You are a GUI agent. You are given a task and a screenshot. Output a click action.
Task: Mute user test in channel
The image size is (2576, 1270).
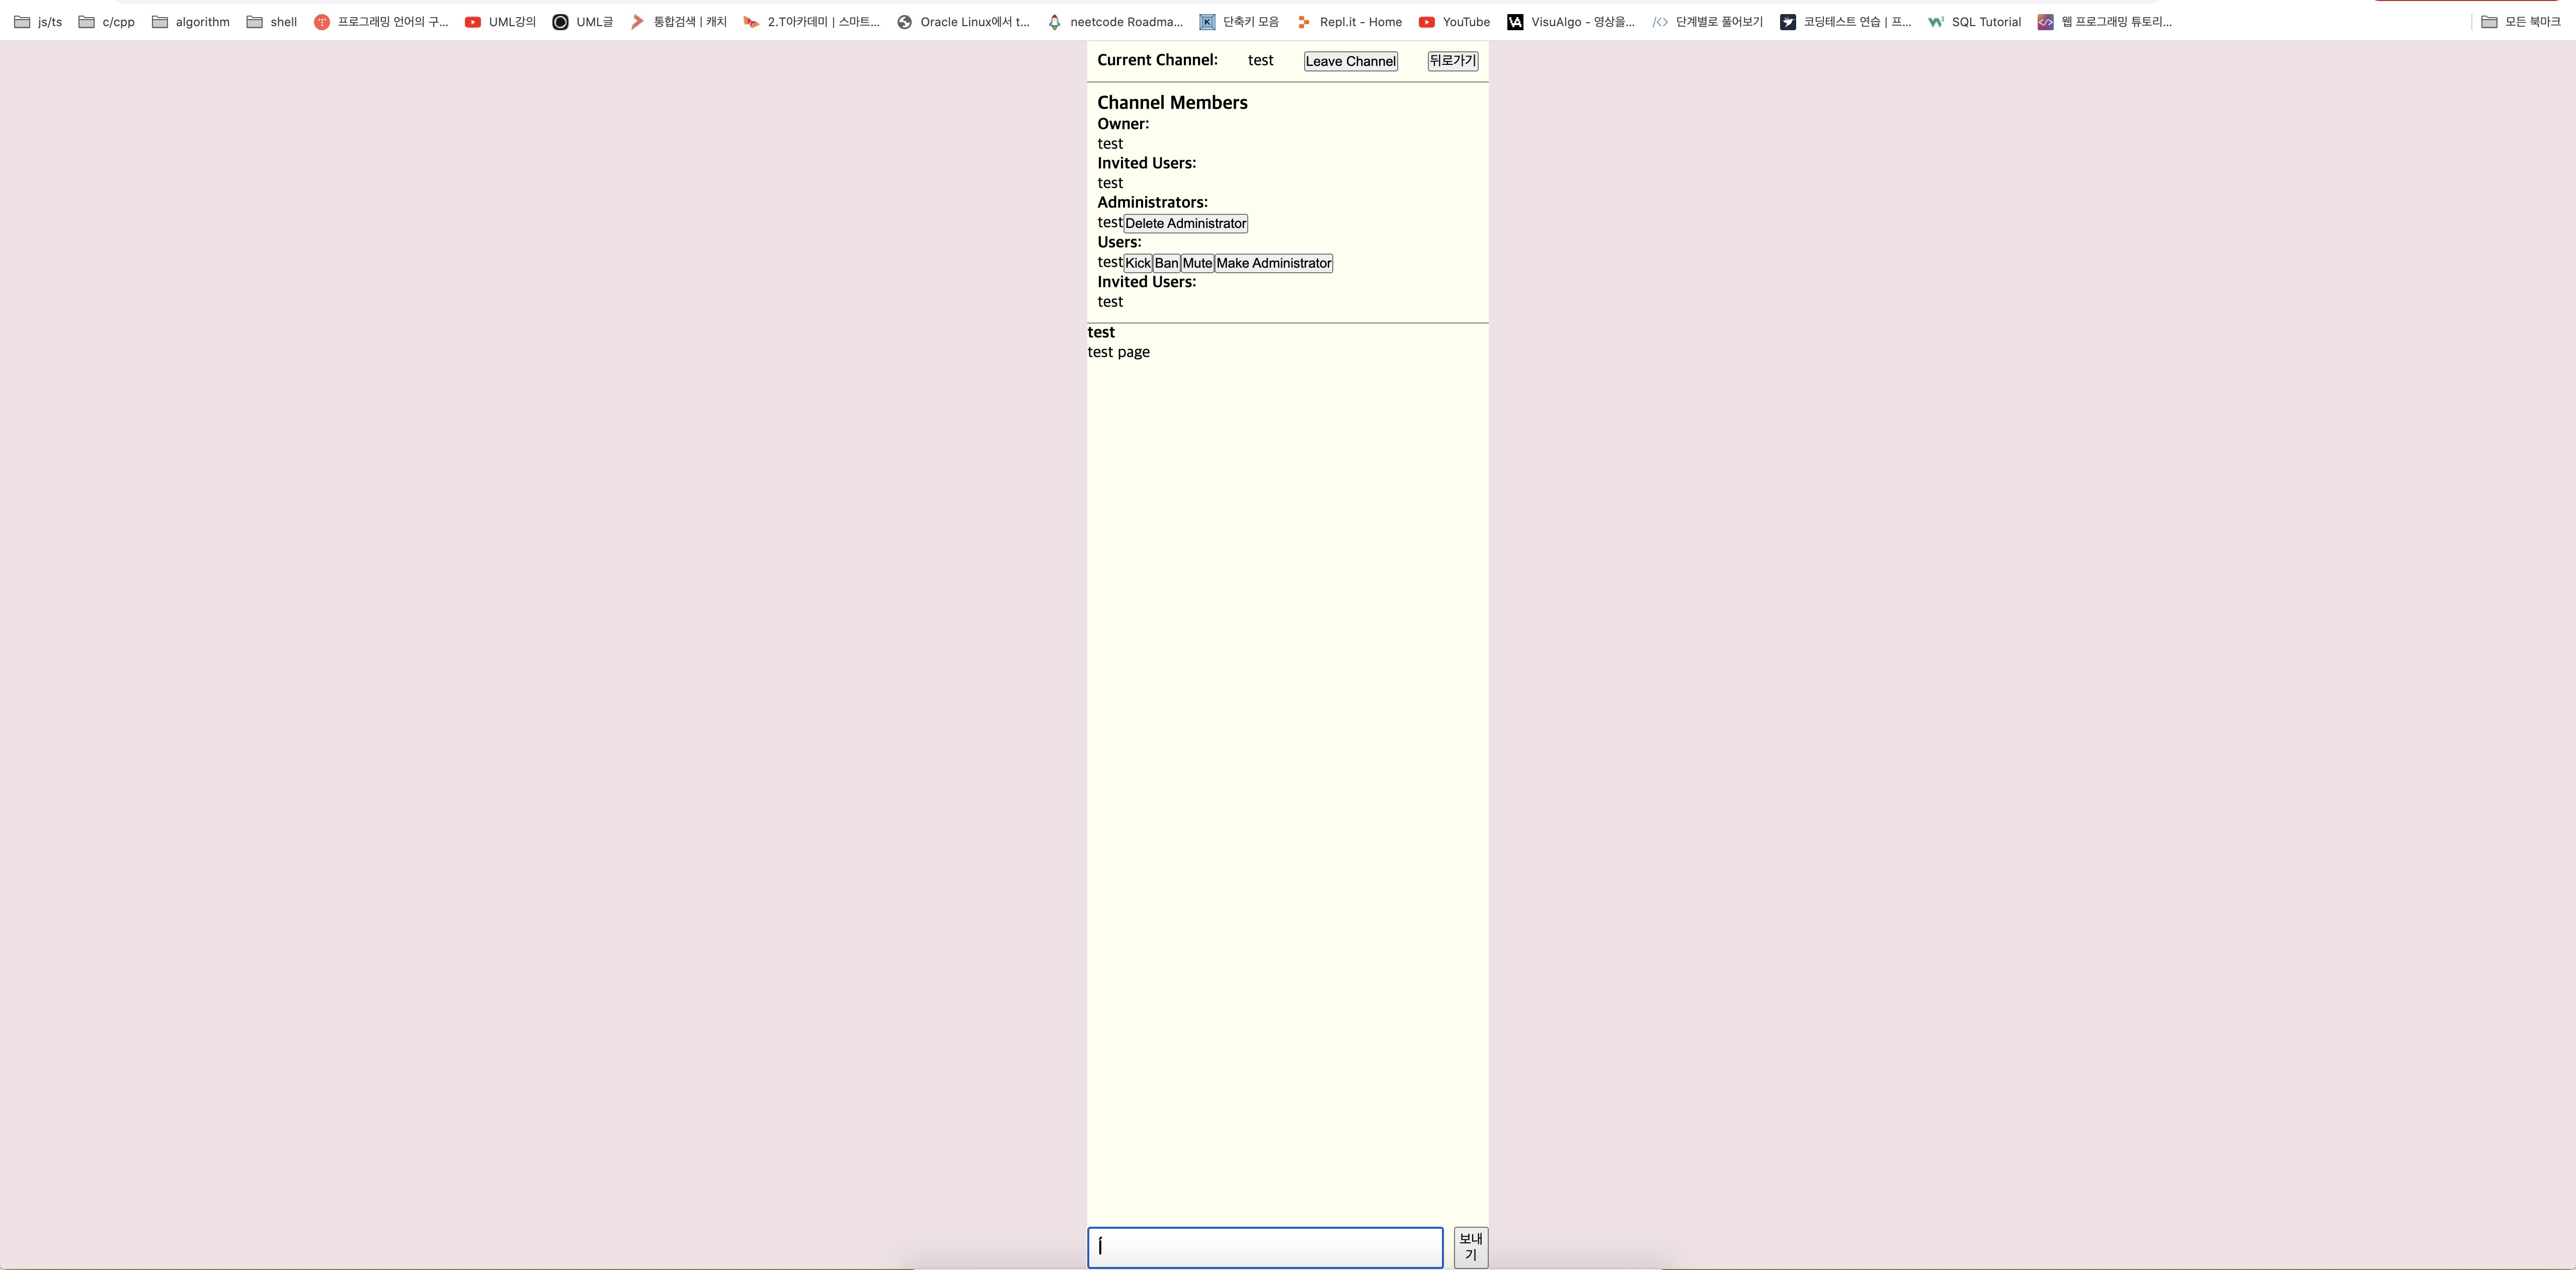pyautogui.click(x=1197, y=263)
